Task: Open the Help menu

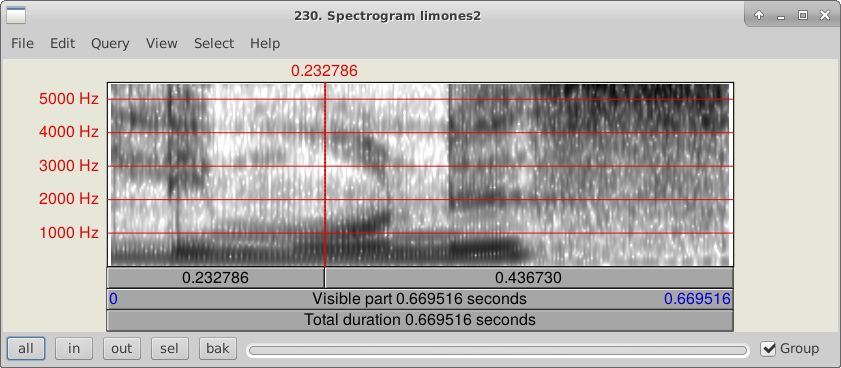Action: tap(265, 43)
